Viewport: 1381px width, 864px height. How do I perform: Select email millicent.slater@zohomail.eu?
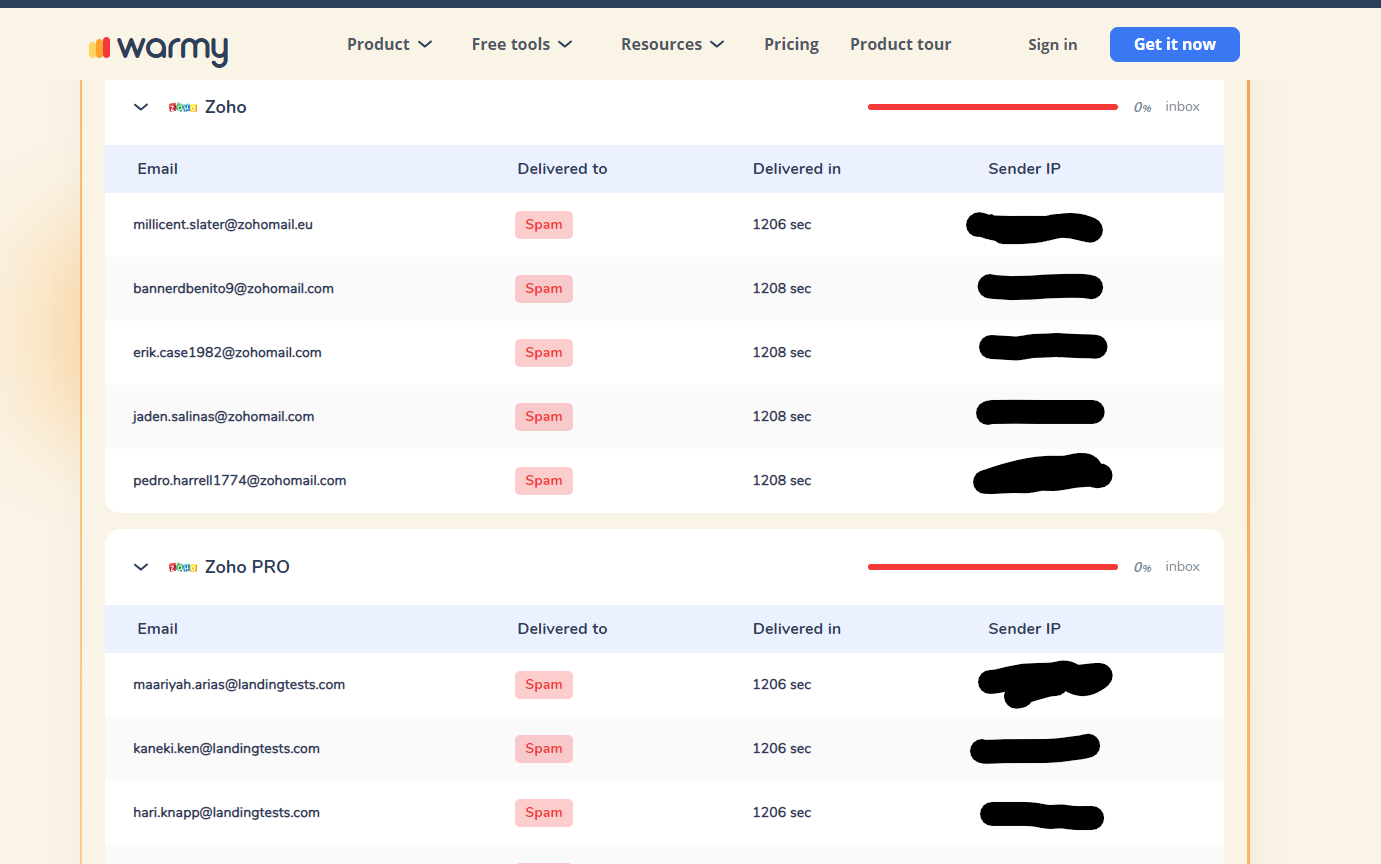click(x=223, y=225)
